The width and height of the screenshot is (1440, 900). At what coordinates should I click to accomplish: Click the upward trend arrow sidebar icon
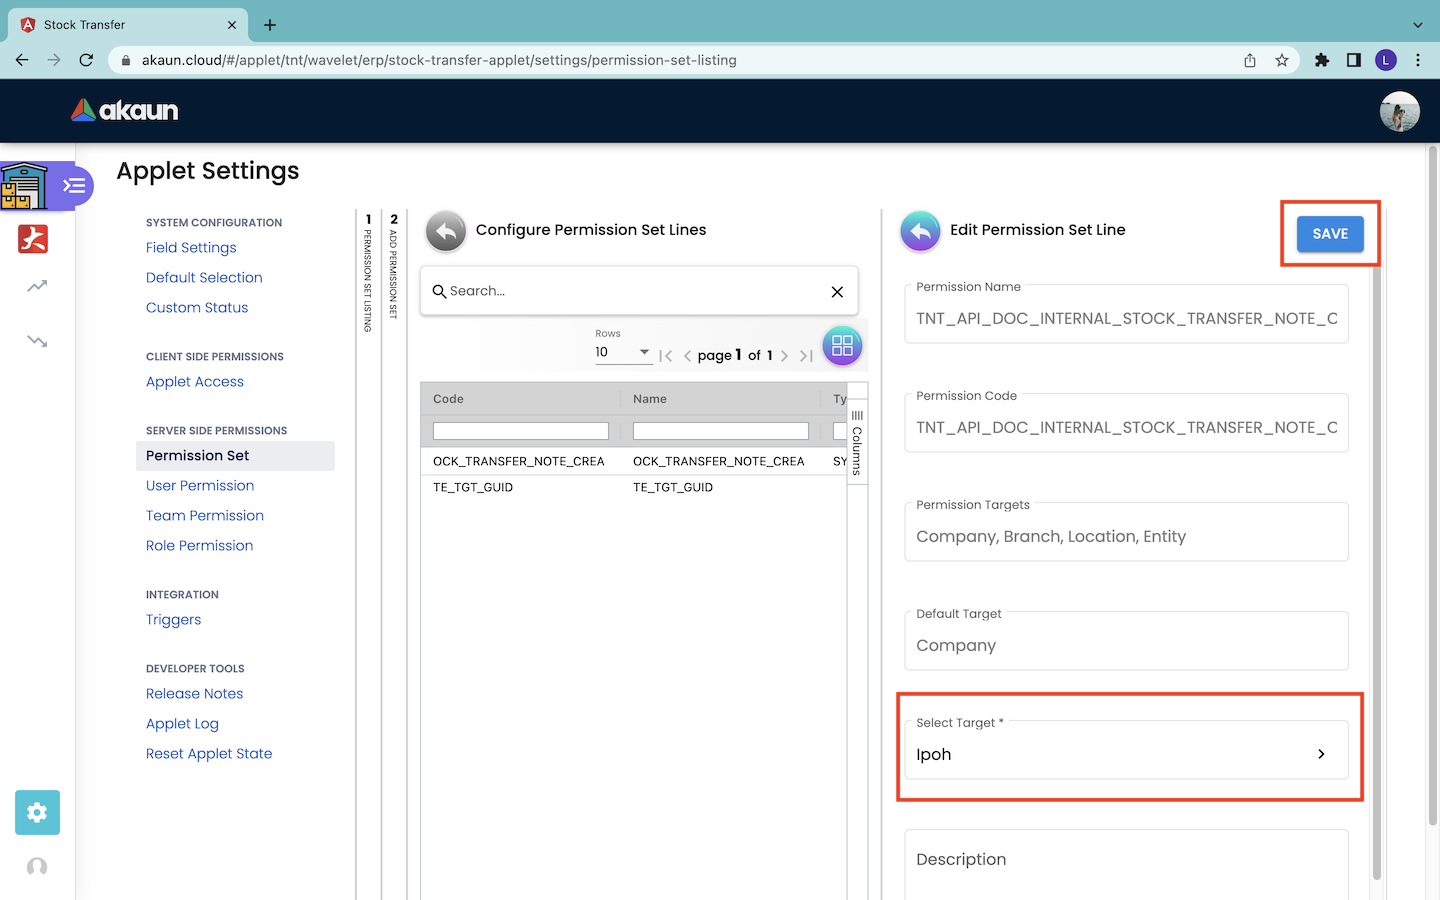37,287
